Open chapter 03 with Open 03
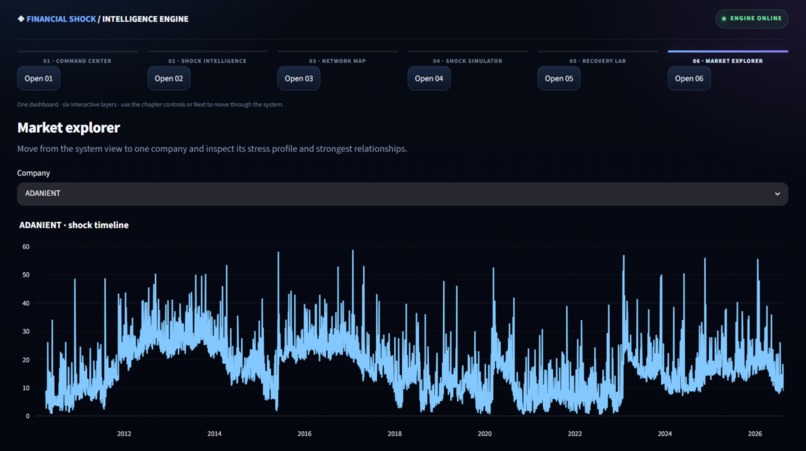Screen dimensions: 806x451 click(299, 79)
